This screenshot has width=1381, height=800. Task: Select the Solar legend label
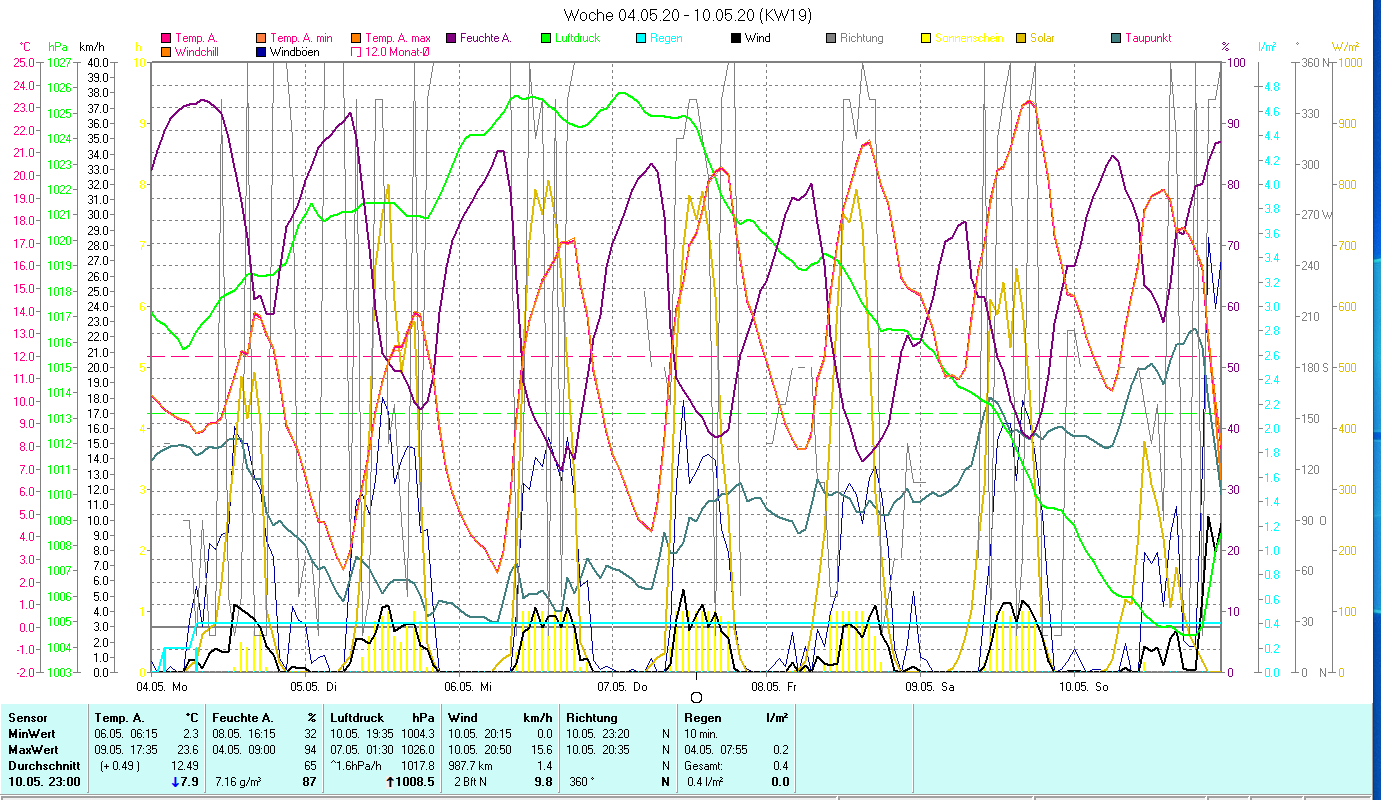pyautogui.click(x=1041, y=38)
